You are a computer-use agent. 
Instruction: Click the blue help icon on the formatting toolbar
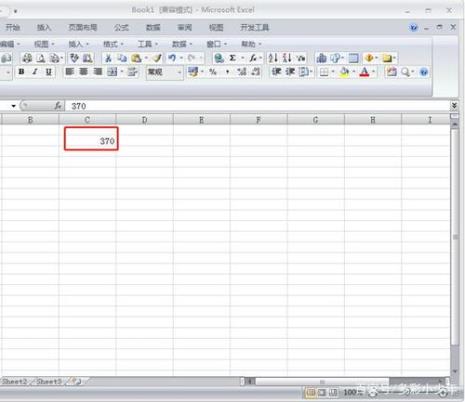tap(424, 72)
